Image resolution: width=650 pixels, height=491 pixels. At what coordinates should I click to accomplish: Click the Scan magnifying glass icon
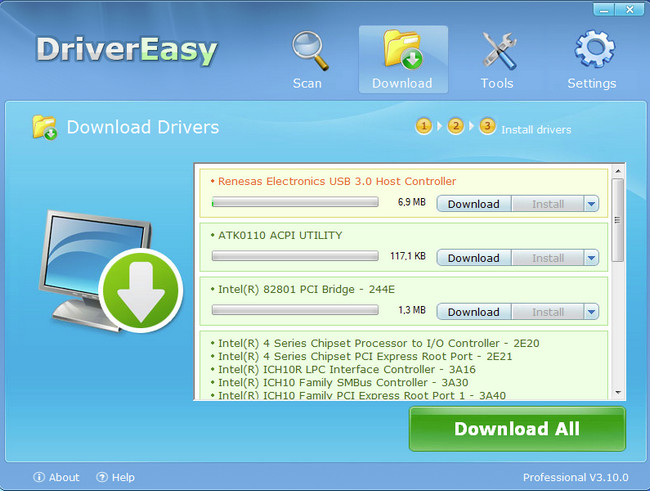[310, 51]
